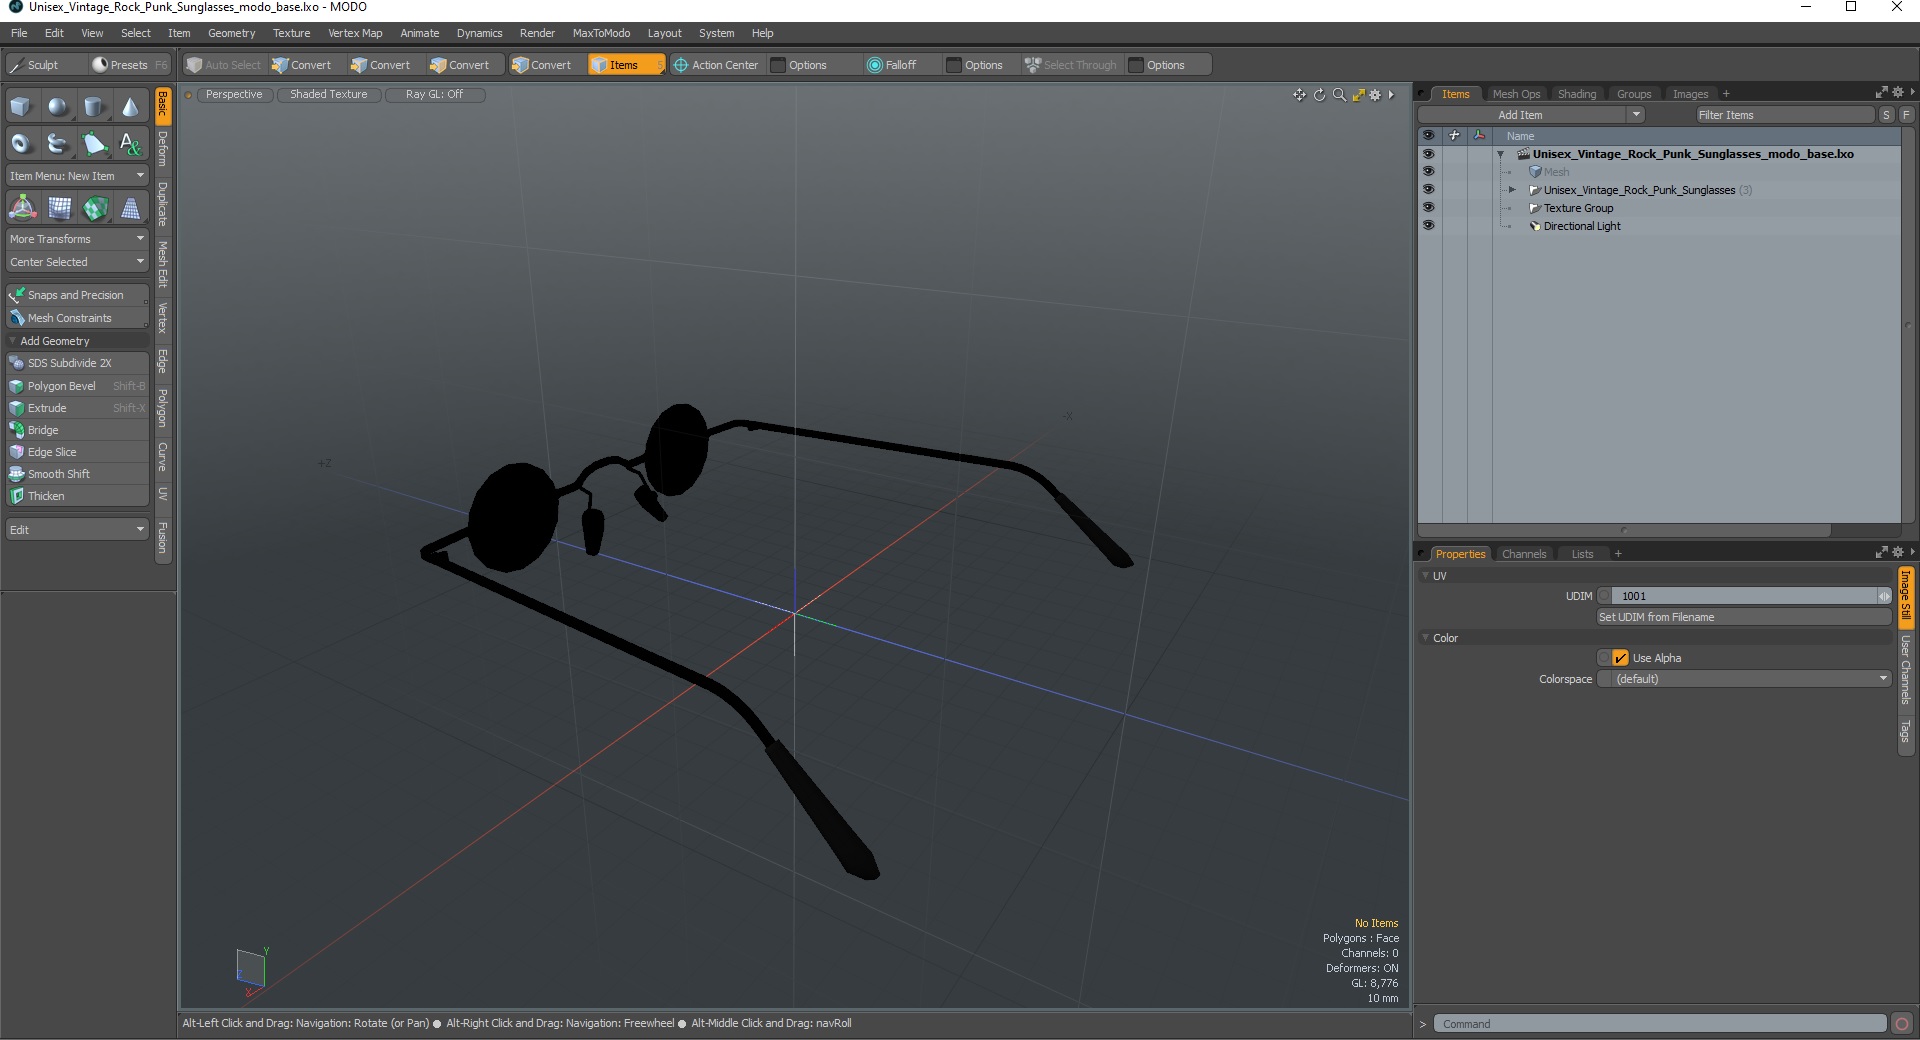The height and width of the screenshot is (1040, 1920).
Task: Click the grid mesh tool icon
Action: [59, 208]
